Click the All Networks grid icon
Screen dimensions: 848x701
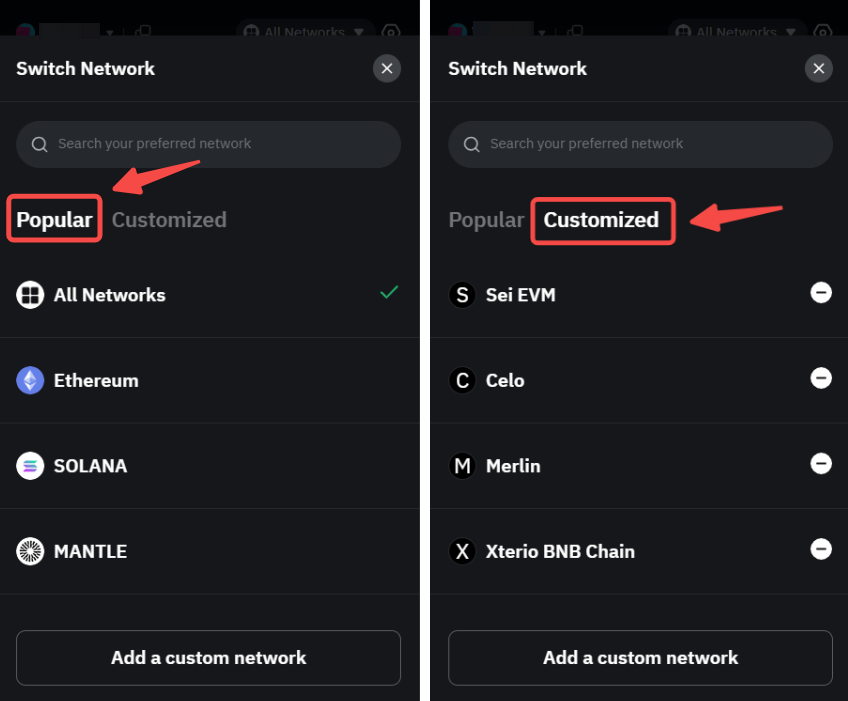click(x=30, y=295)
